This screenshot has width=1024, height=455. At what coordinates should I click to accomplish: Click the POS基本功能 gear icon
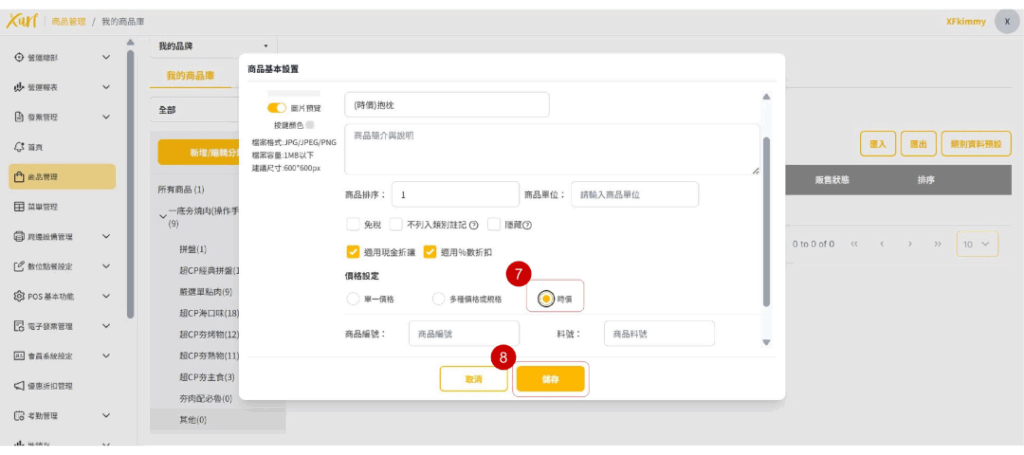pyautogui.click(x=19, y=297)
